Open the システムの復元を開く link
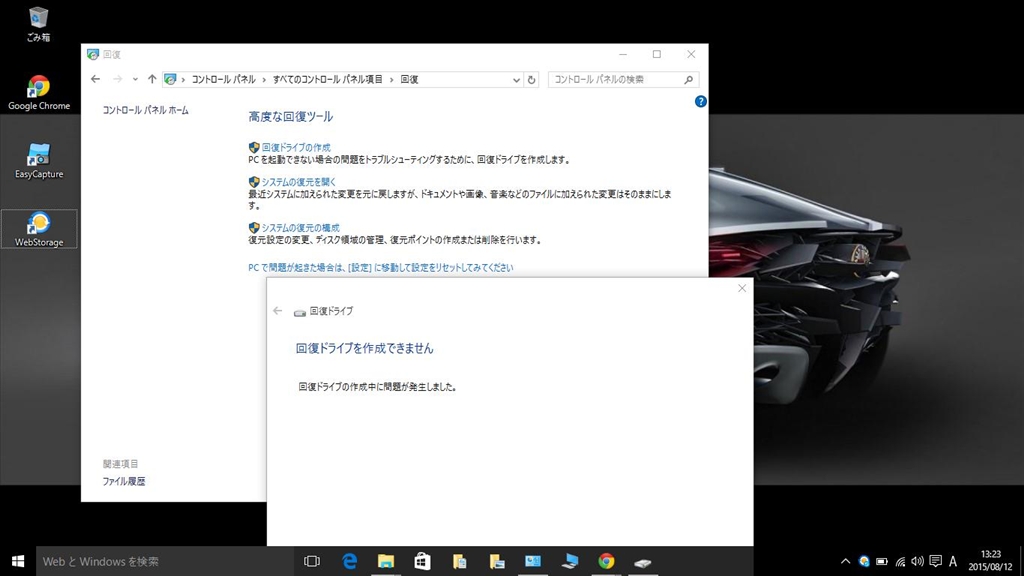The image size is (1024, 576). click(298, 182)
